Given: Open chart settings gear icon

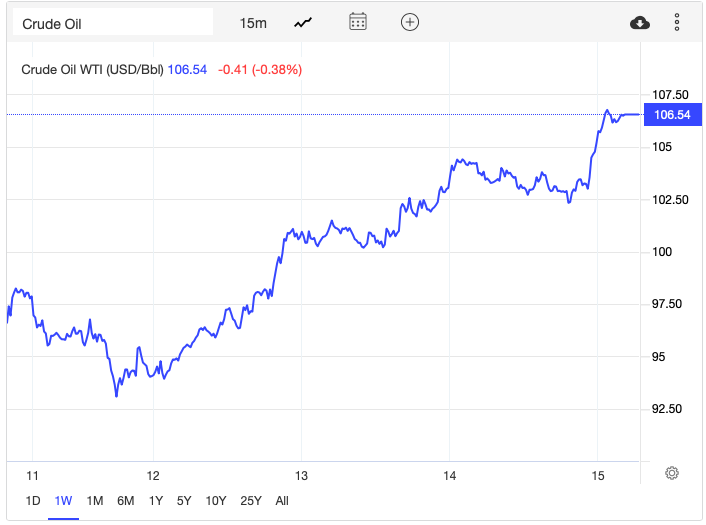Looking at the screenshot, I should click(x=672, y=473).
